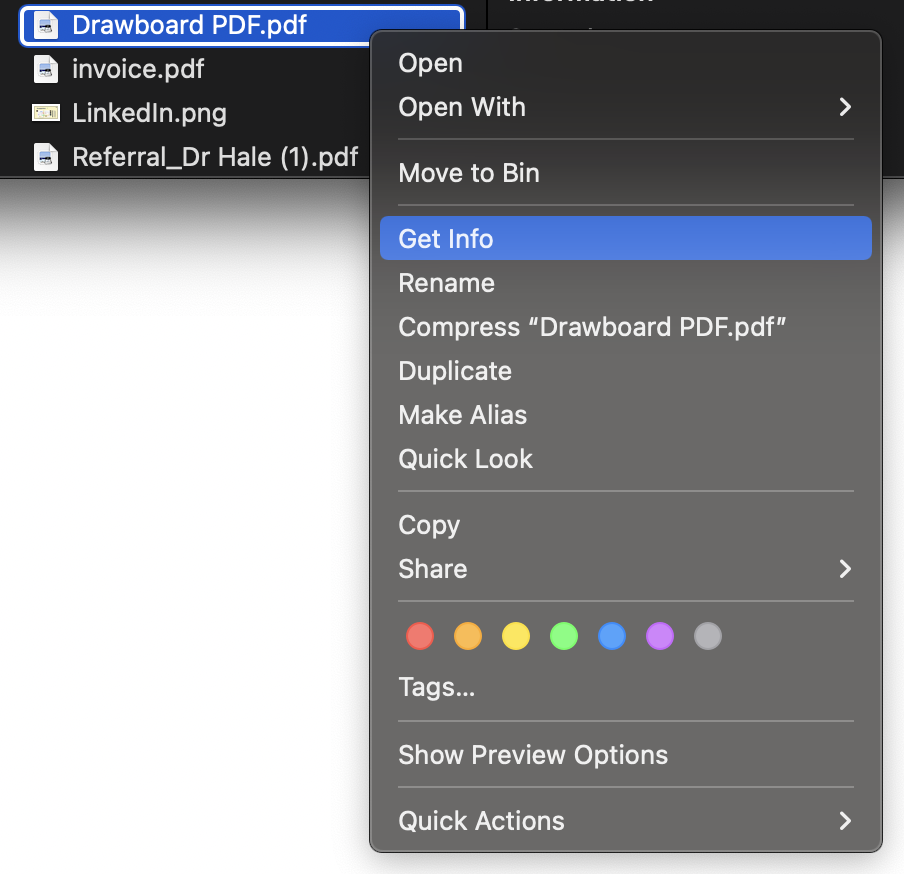Select Rename from the menu
The width and height of the screenshot is (904, 874).
[x=446, y=283]
